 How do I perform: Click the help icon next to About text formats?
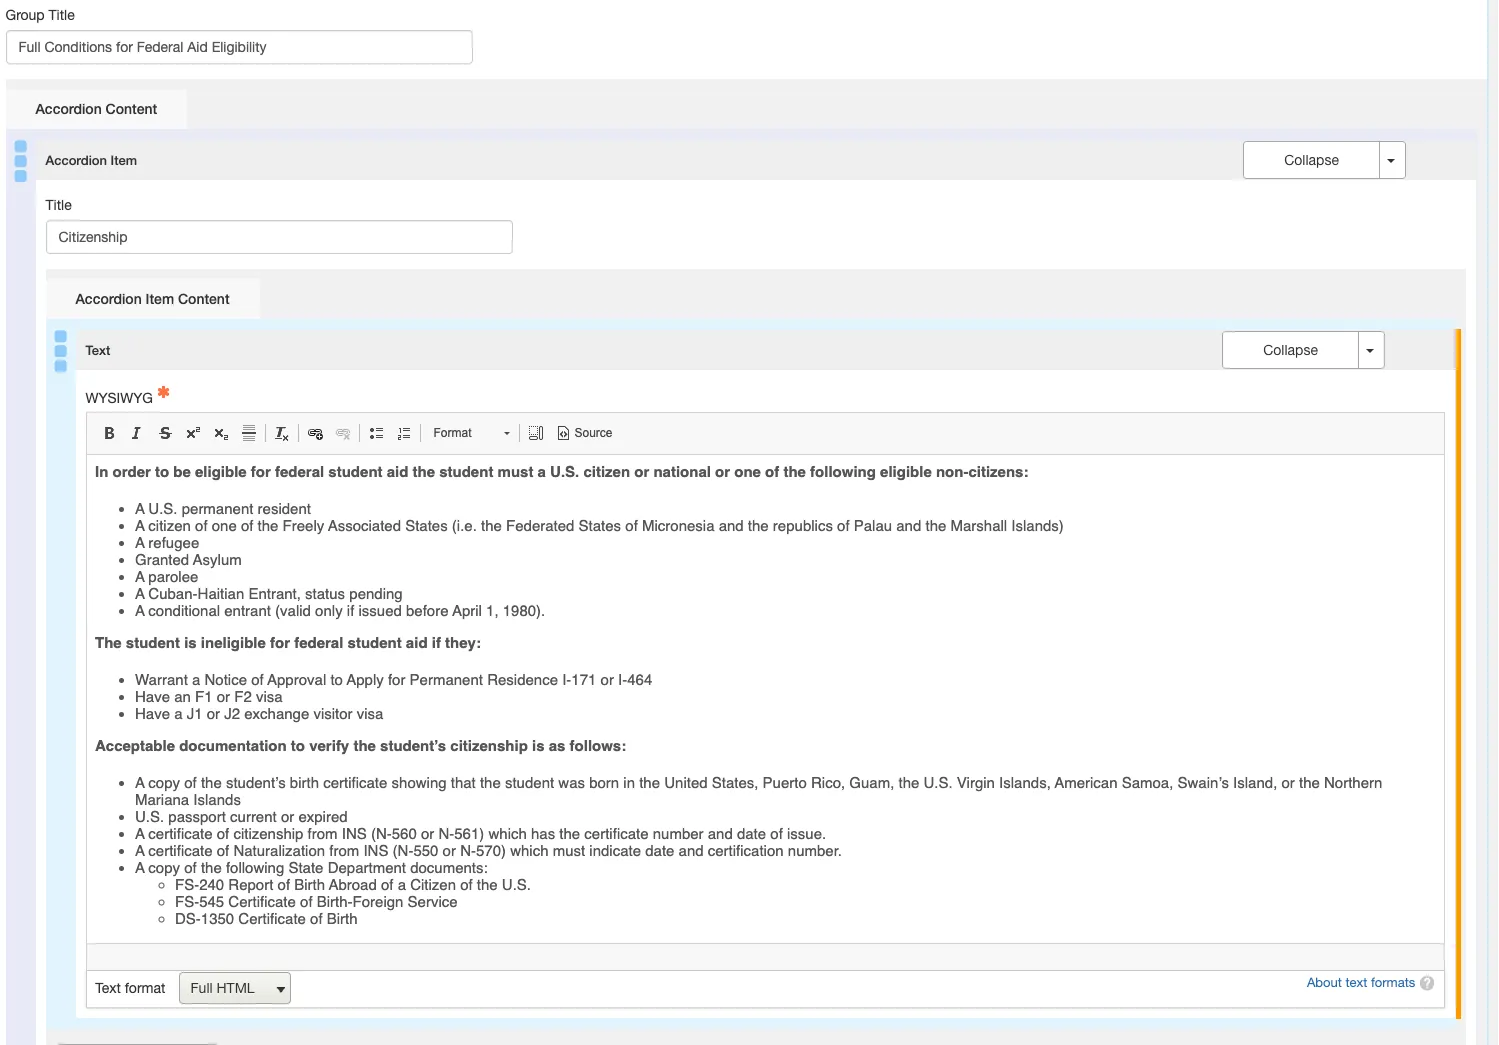point(1427,983)
